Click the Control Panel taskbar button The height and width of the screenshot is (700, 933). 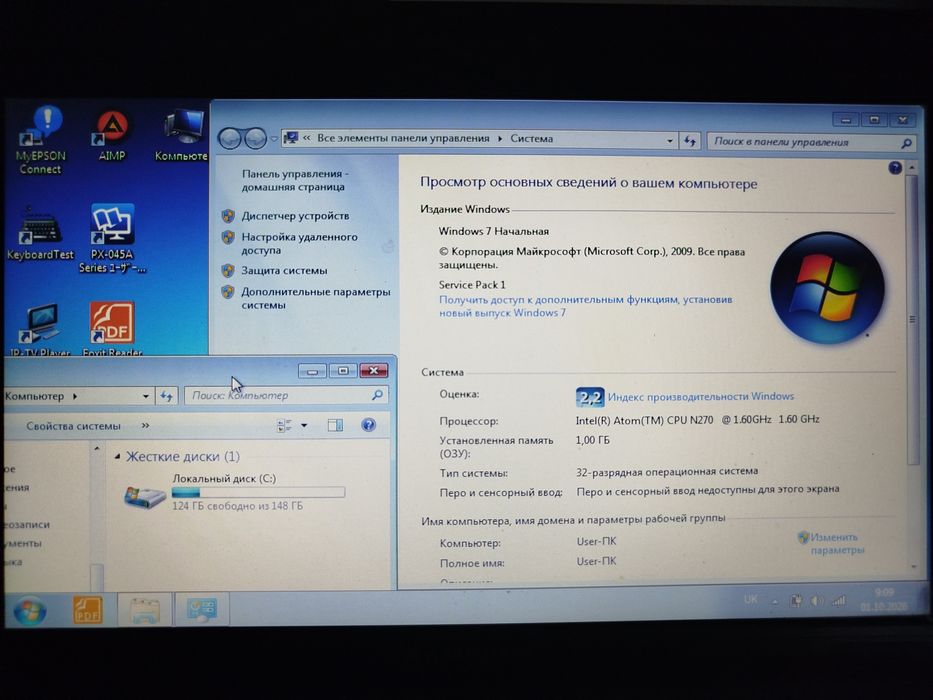[201, 610]
